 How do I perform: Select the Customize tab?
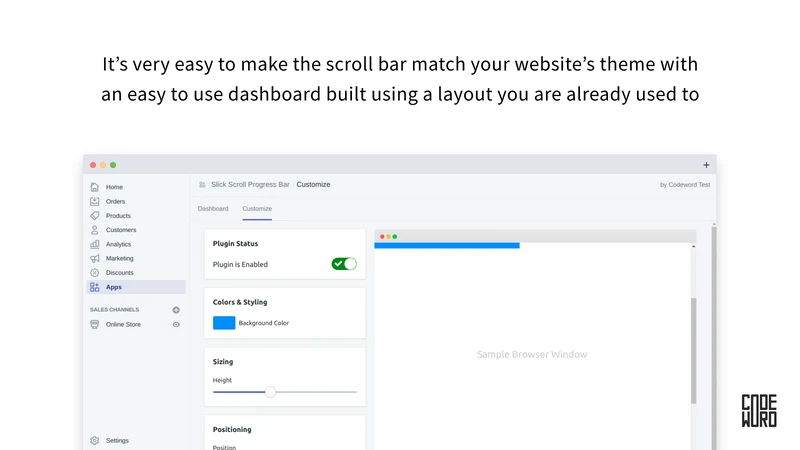coord(257,209)
